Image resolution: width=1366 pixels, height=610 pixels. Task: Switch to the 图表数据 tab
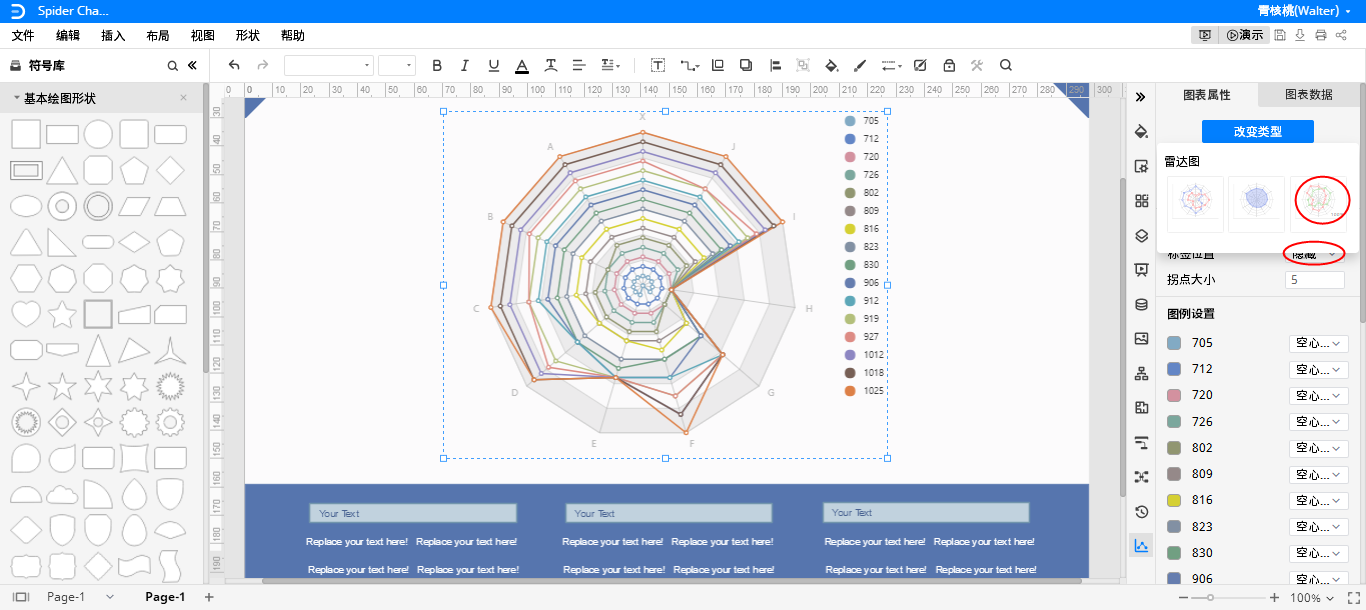(1309, 95)
